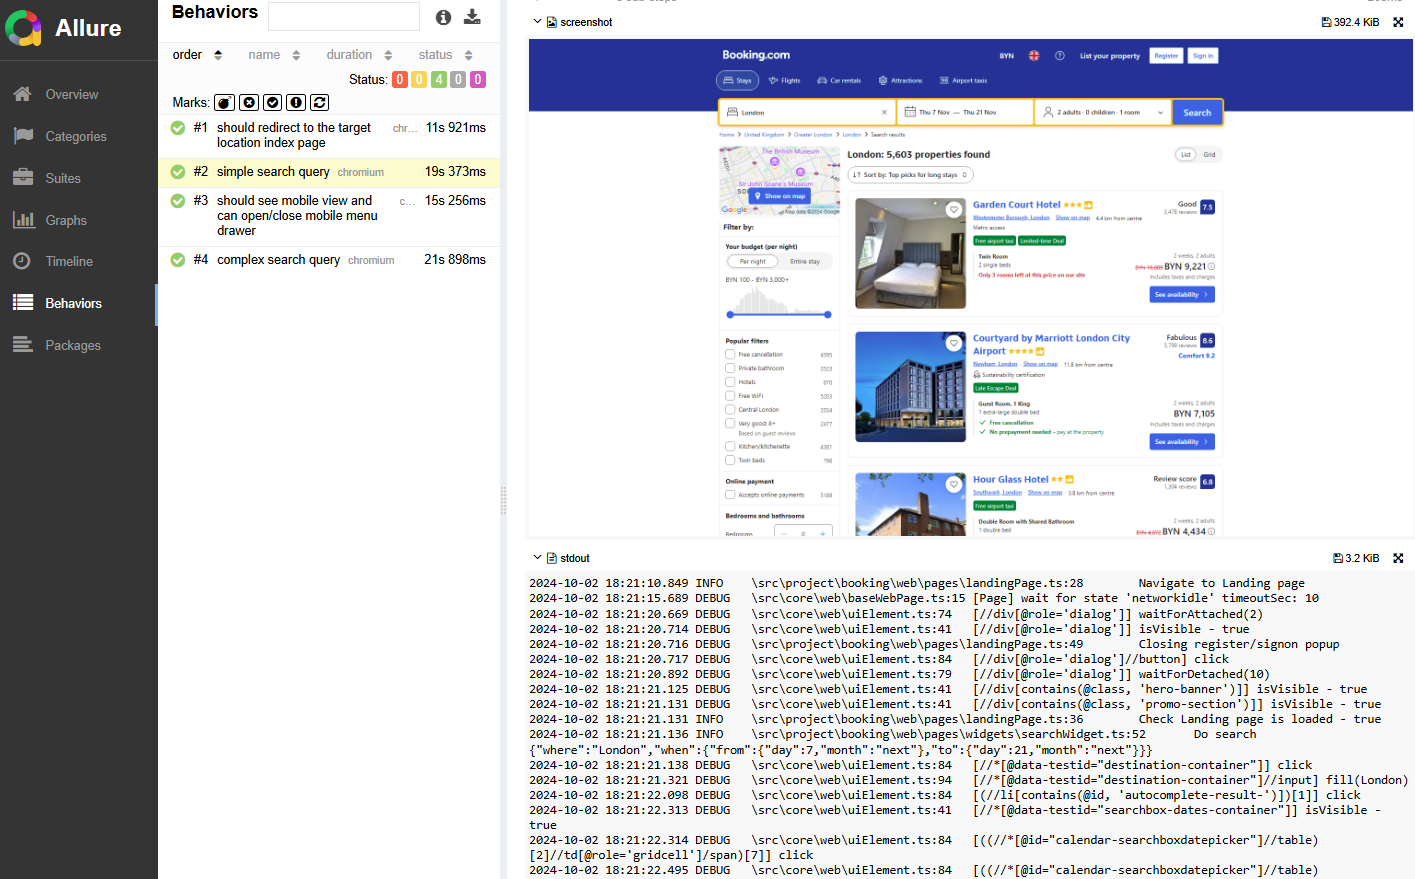
Task: Toggle the gray skipped status filter
Action: coord(458,79)
